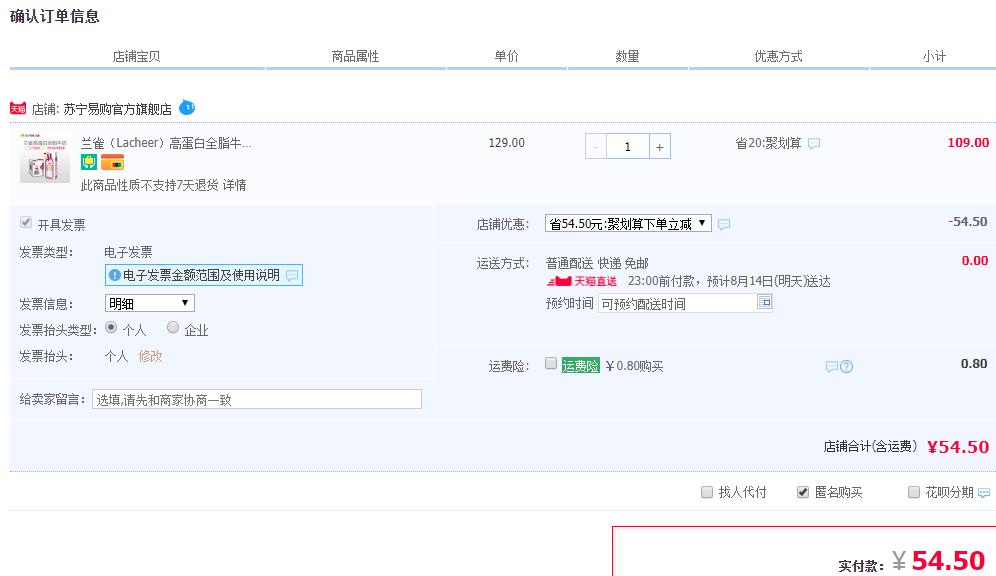Click the Tmall logo icon beside store name
The width and height of the screenshot is (996, 576).
(x=18, y=109)
